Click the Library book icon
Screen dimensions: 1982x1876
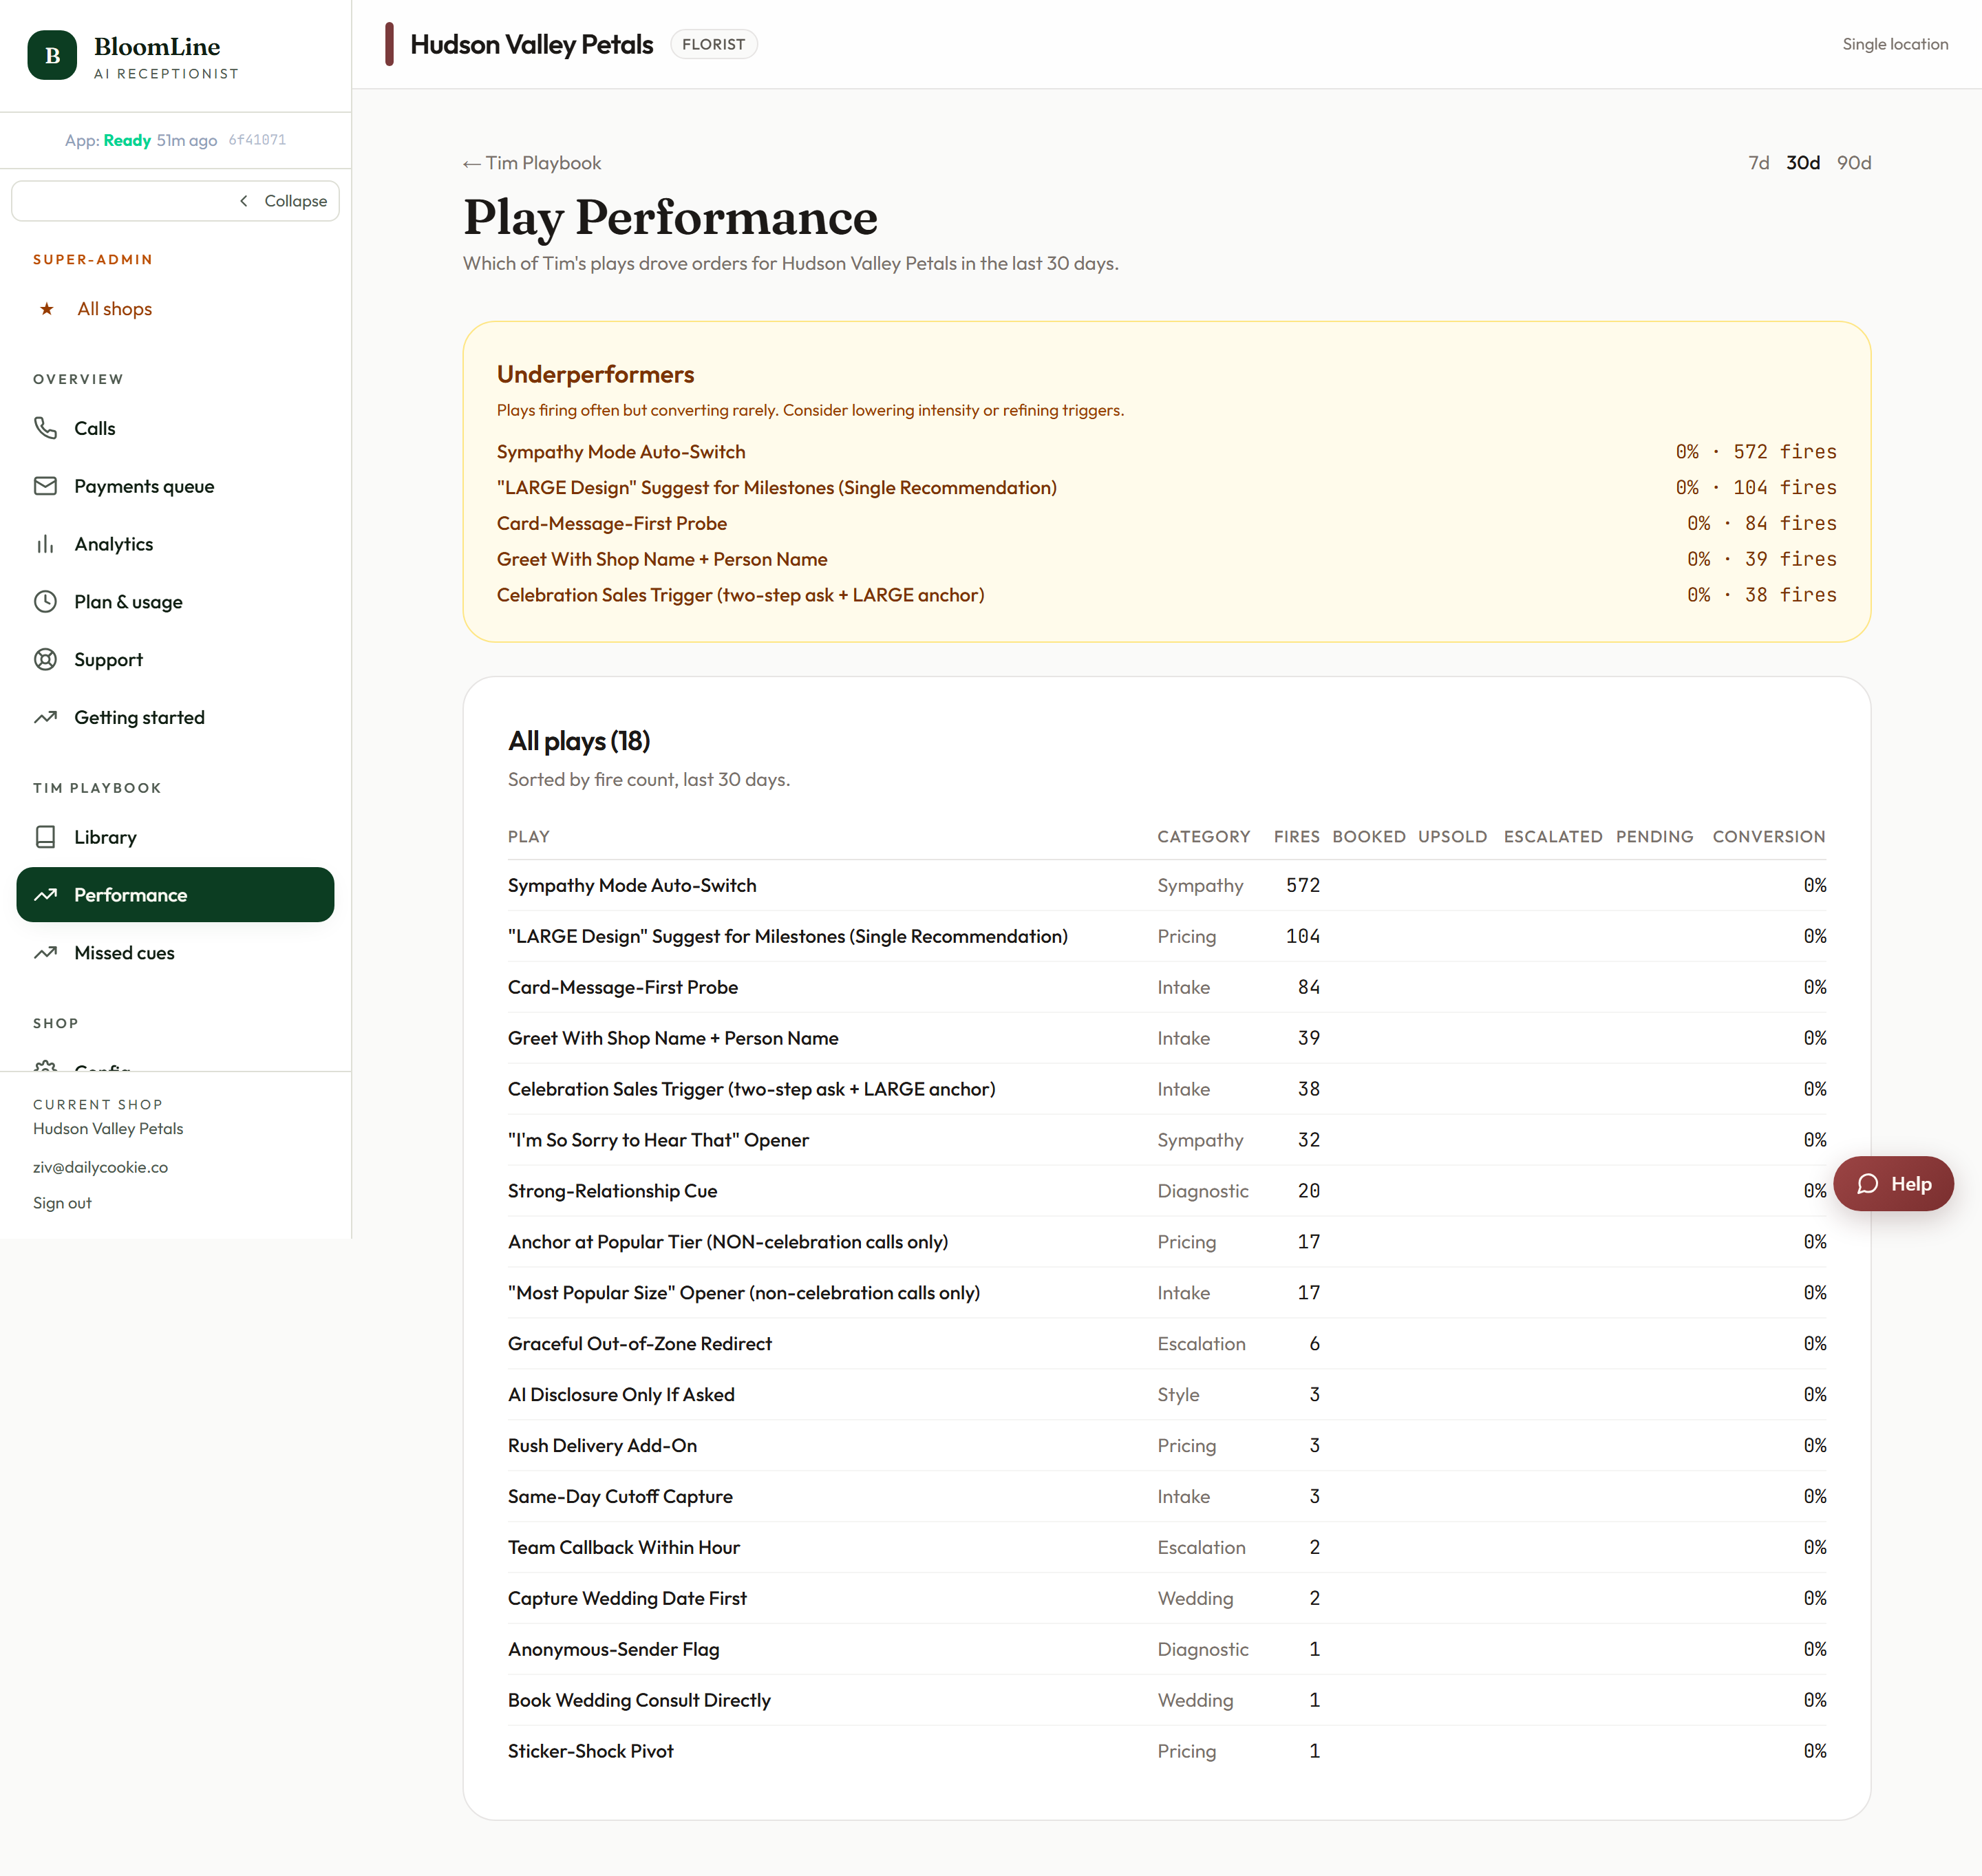(x=45, y=837)
